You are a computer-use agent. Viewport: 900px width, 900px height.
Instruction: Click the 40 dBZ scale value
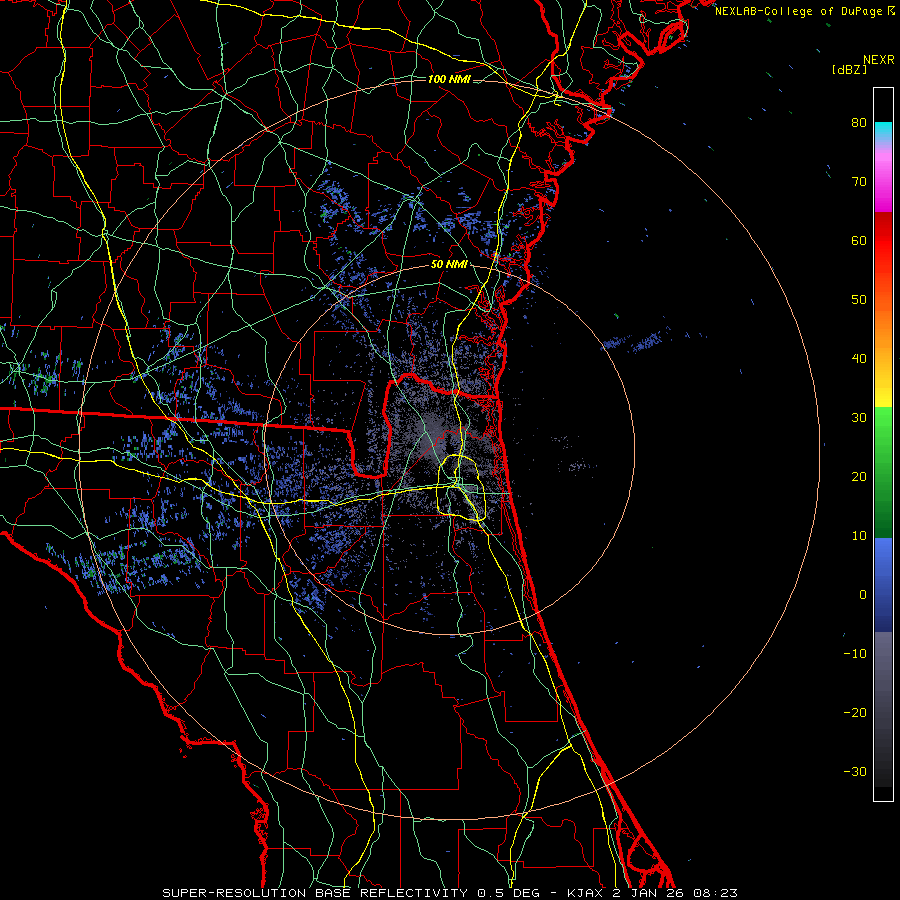pyautogui.click(x=859, y=359)
